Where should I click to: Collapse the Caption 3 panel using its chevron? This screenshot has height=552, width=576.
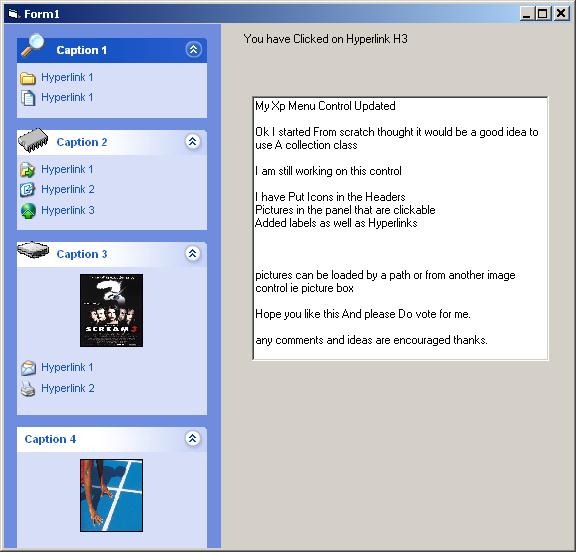pos(192,253)
